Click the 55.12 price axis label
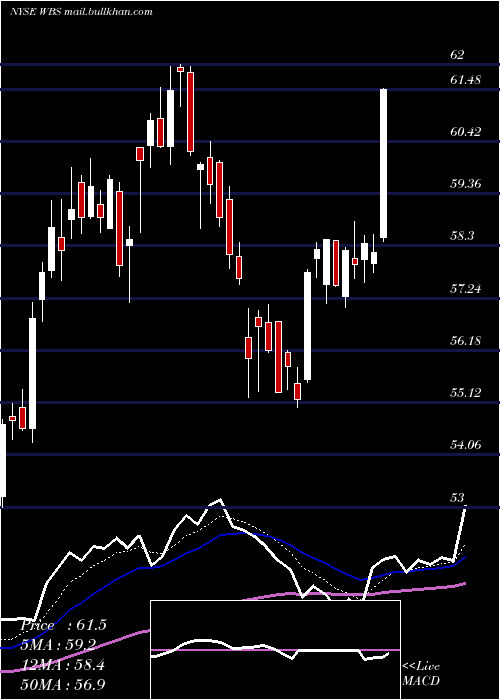The width and height of the screenshot is (500, 700). tap(466, 392)
